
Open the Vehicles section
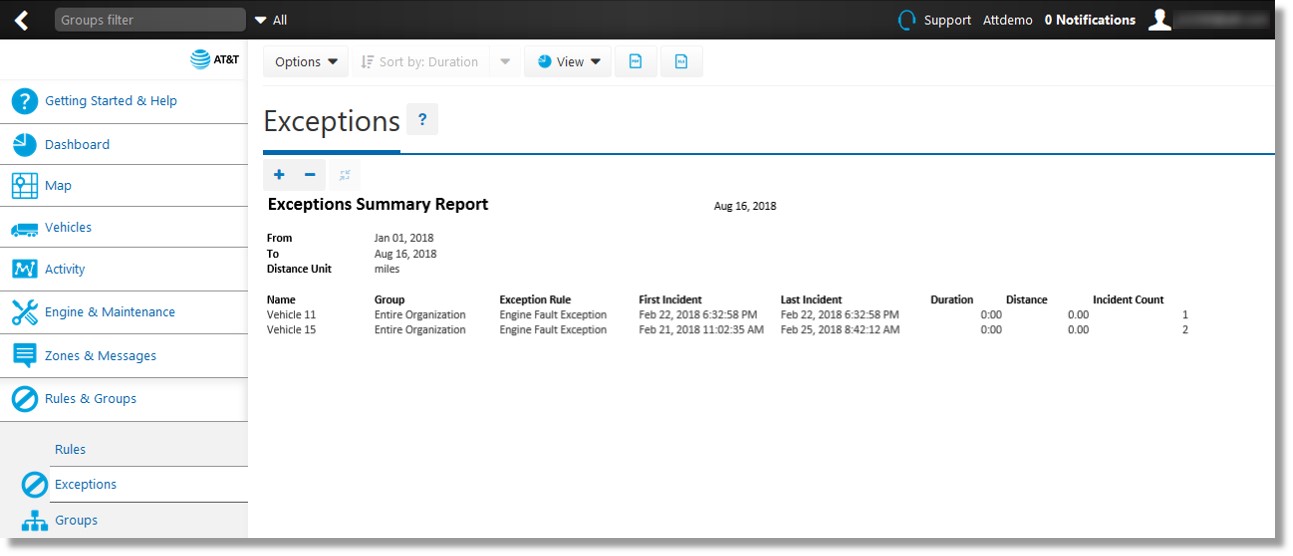coord(68,228)
